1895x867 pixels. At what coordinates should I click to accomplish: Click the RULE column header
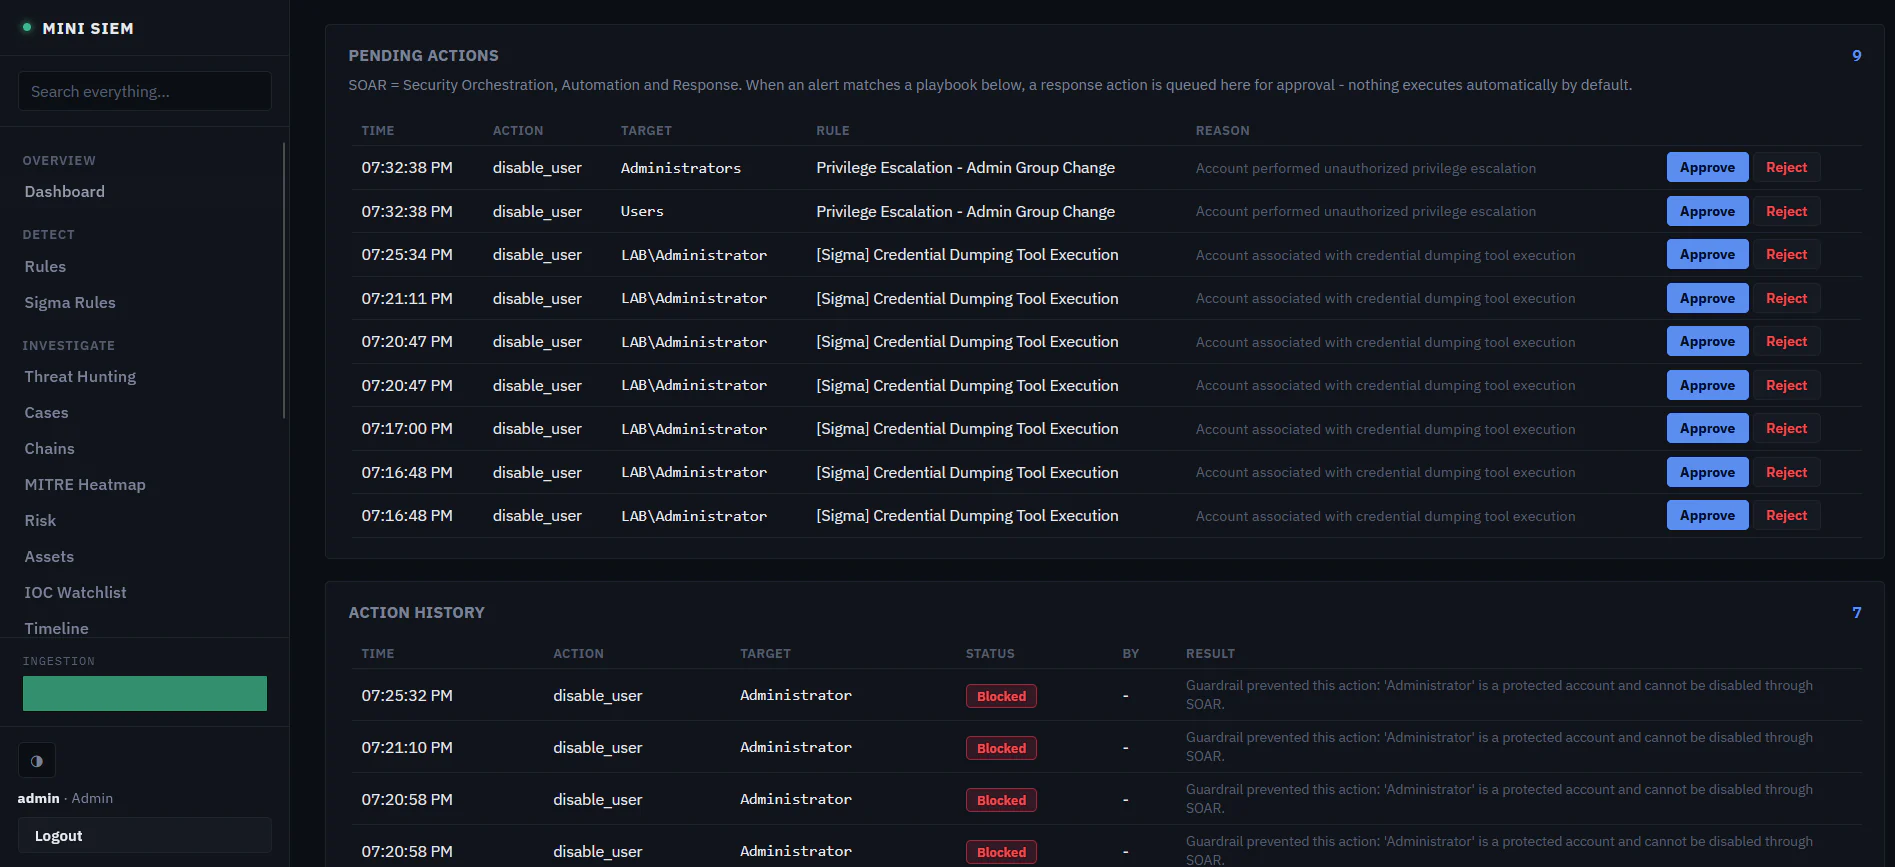click(x=833, y=131)
